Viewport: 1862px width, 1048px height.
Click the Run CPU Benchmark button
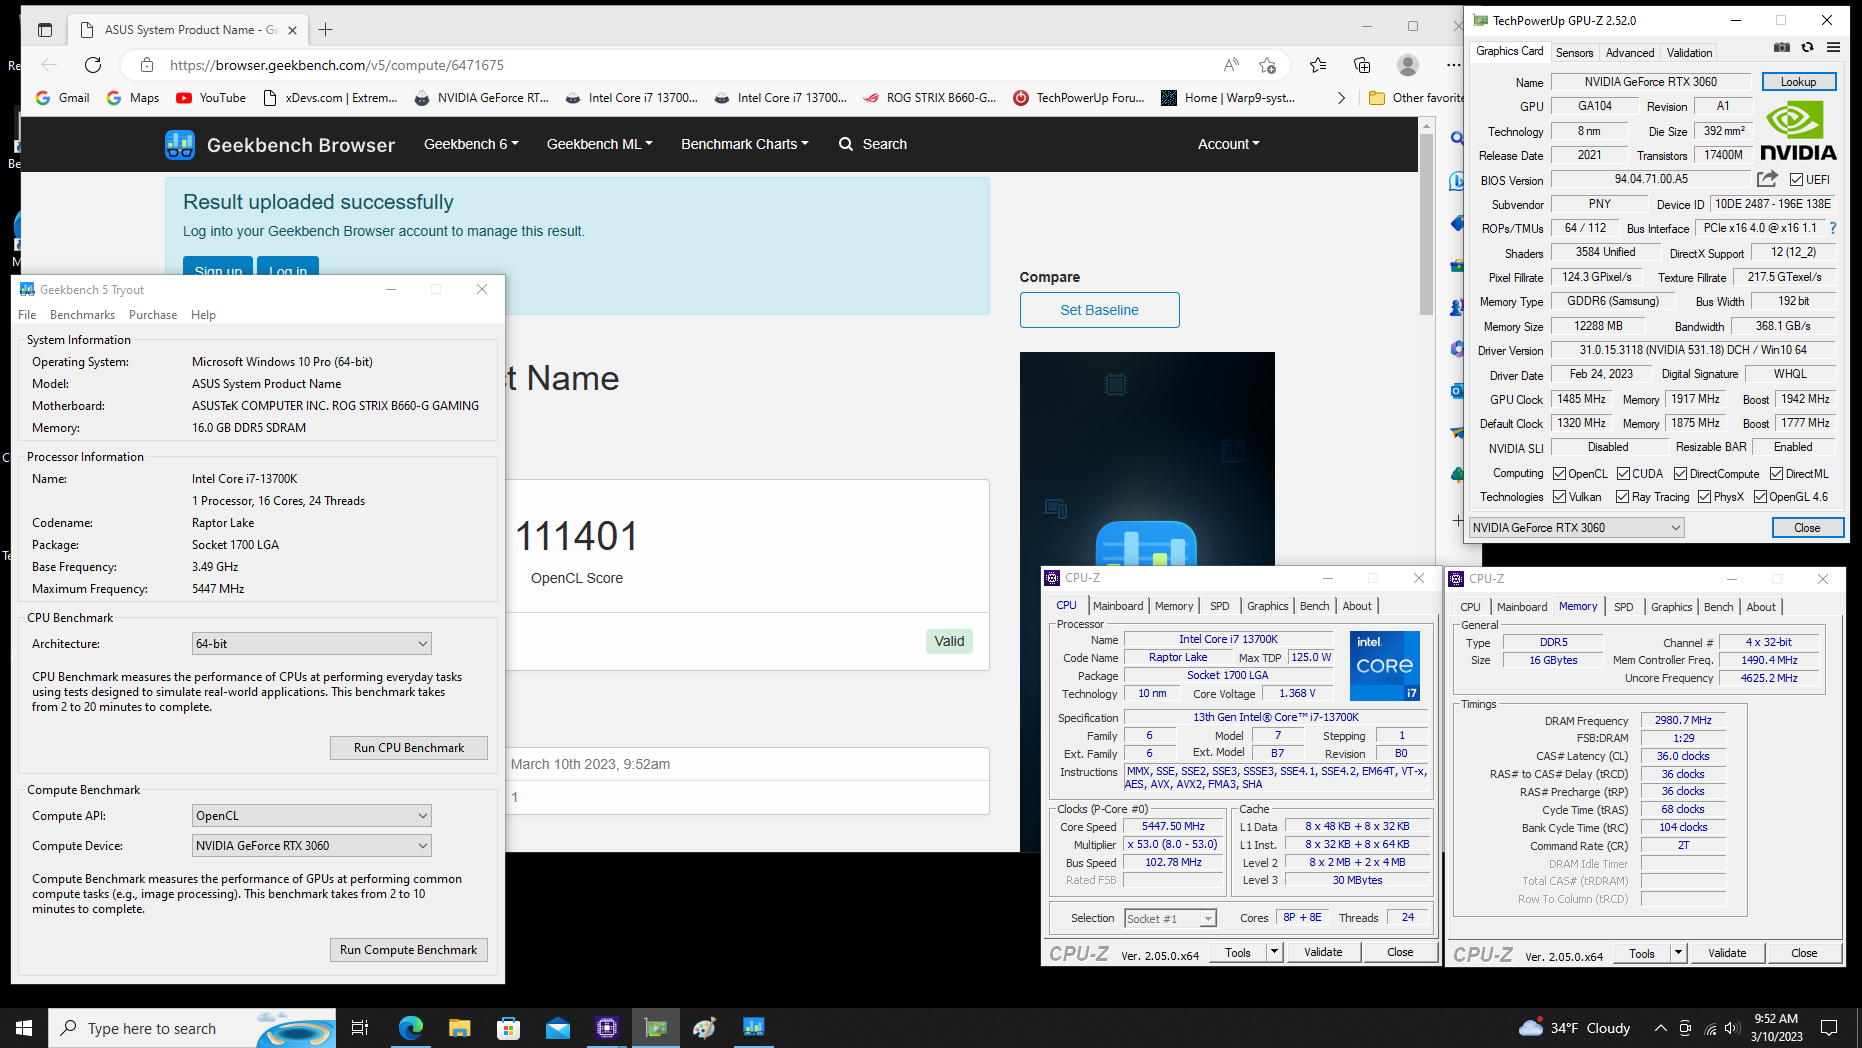(409, 748)
